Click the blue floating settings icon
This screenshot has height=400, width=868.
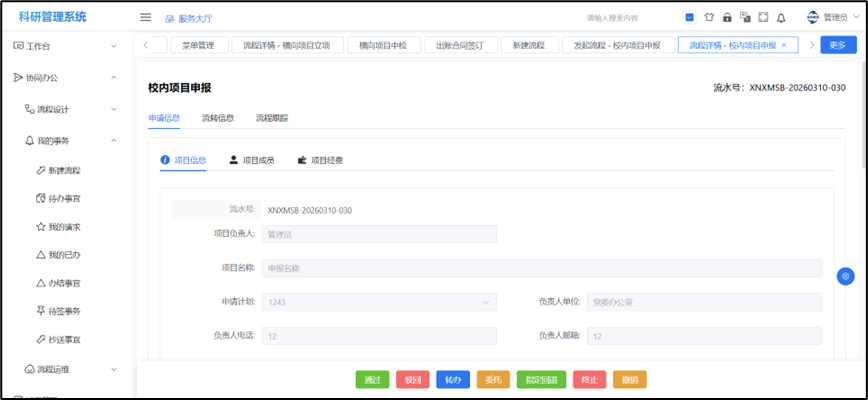pos(845,275)
